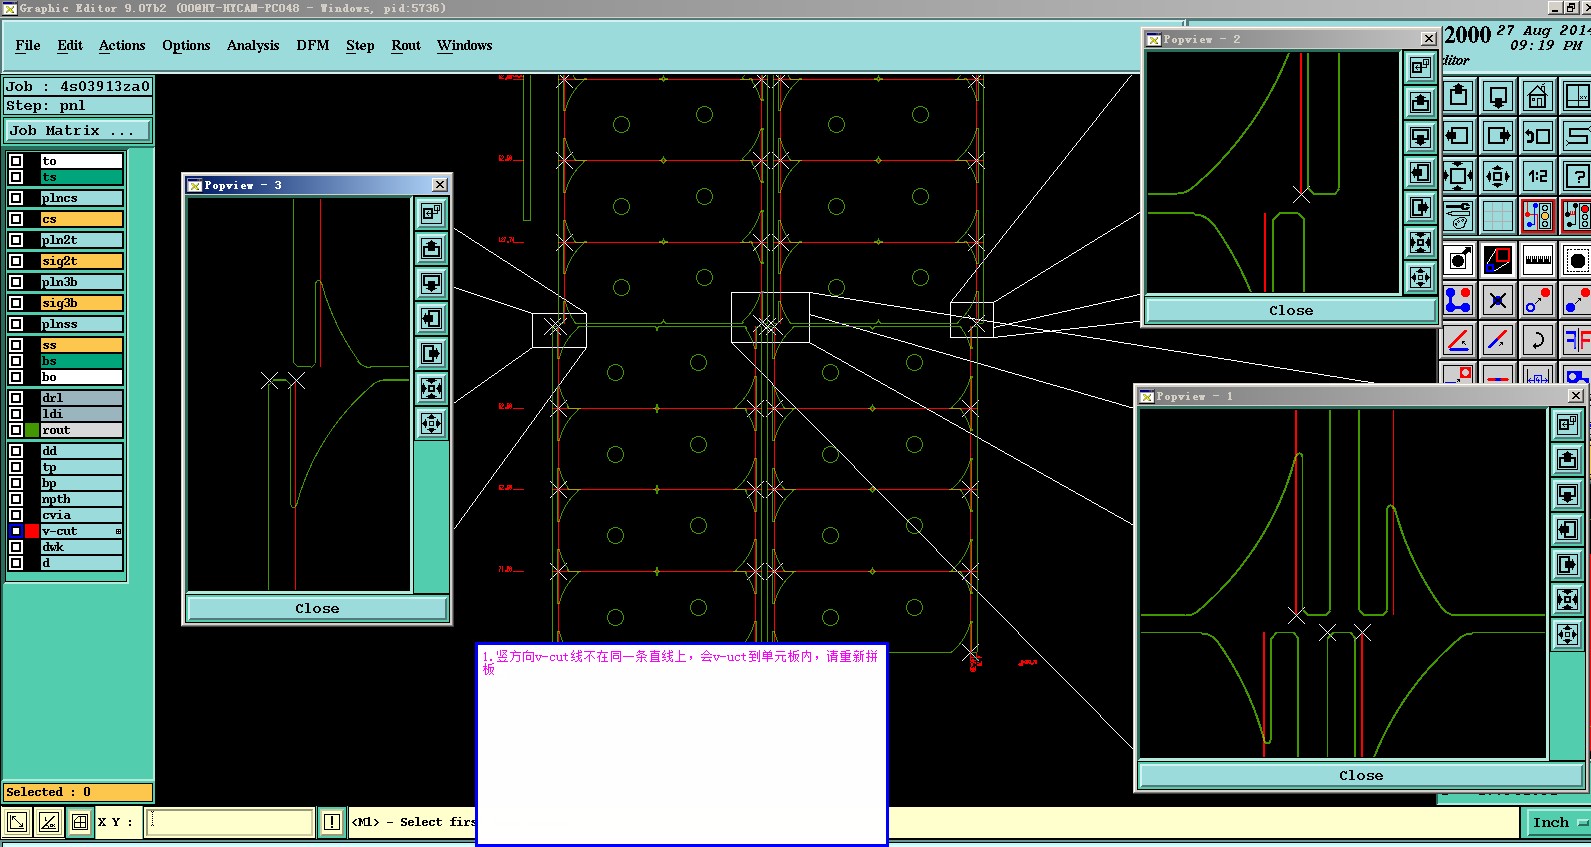Click the Job Matrix button
This screenshot has height=847, width=1591.
click(78, 131)
